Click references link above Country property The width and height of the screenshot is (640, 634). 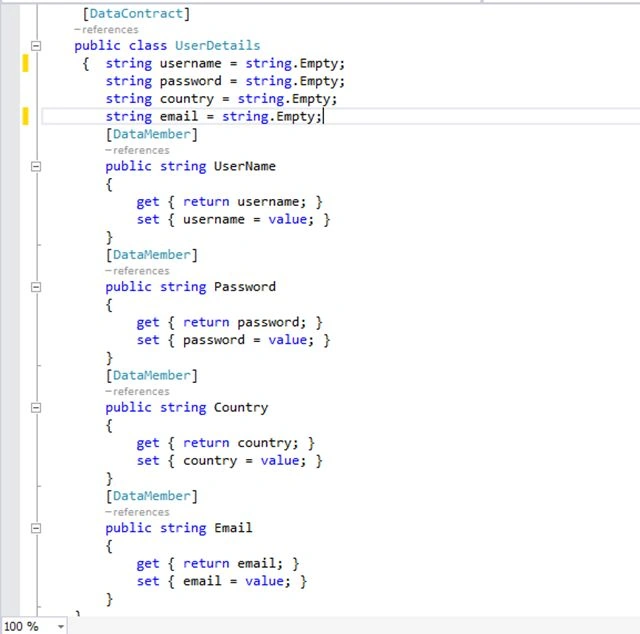click(x=138, y=392)
